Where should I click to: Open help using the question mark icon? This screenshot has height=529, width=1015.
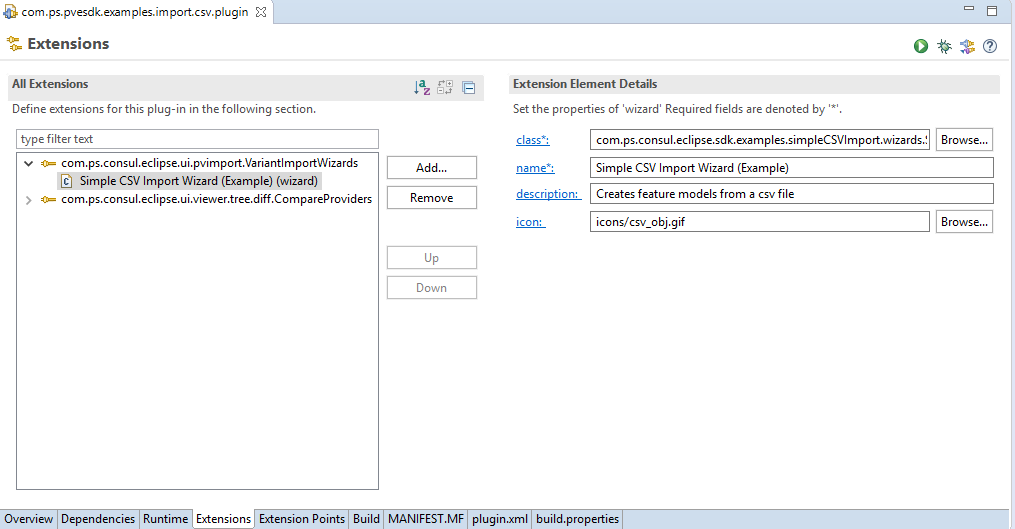990,46
